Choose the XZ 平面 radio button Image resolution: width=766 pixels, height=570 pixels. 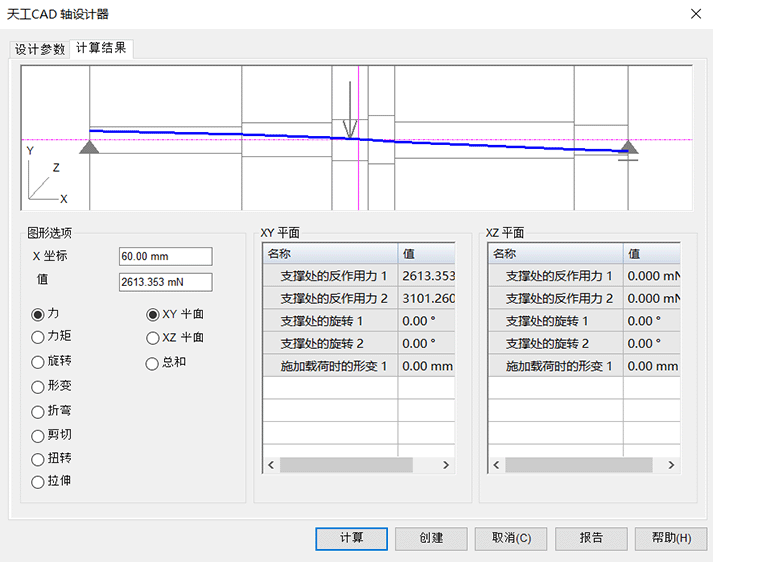(153, 338)
